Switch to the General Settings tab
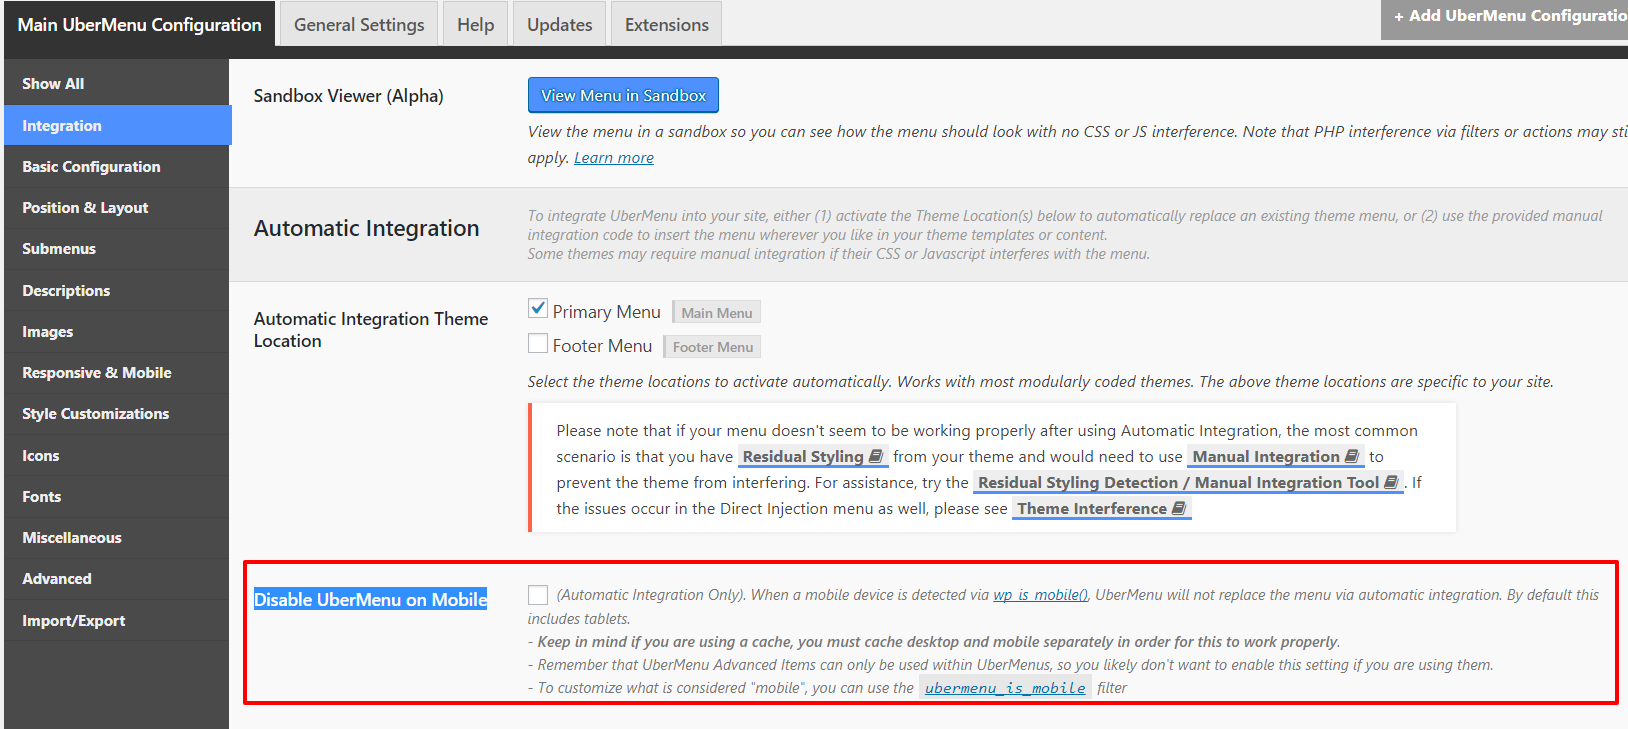Image resolution: width=1628 pixels, height=729 pixels. point(359,24)
